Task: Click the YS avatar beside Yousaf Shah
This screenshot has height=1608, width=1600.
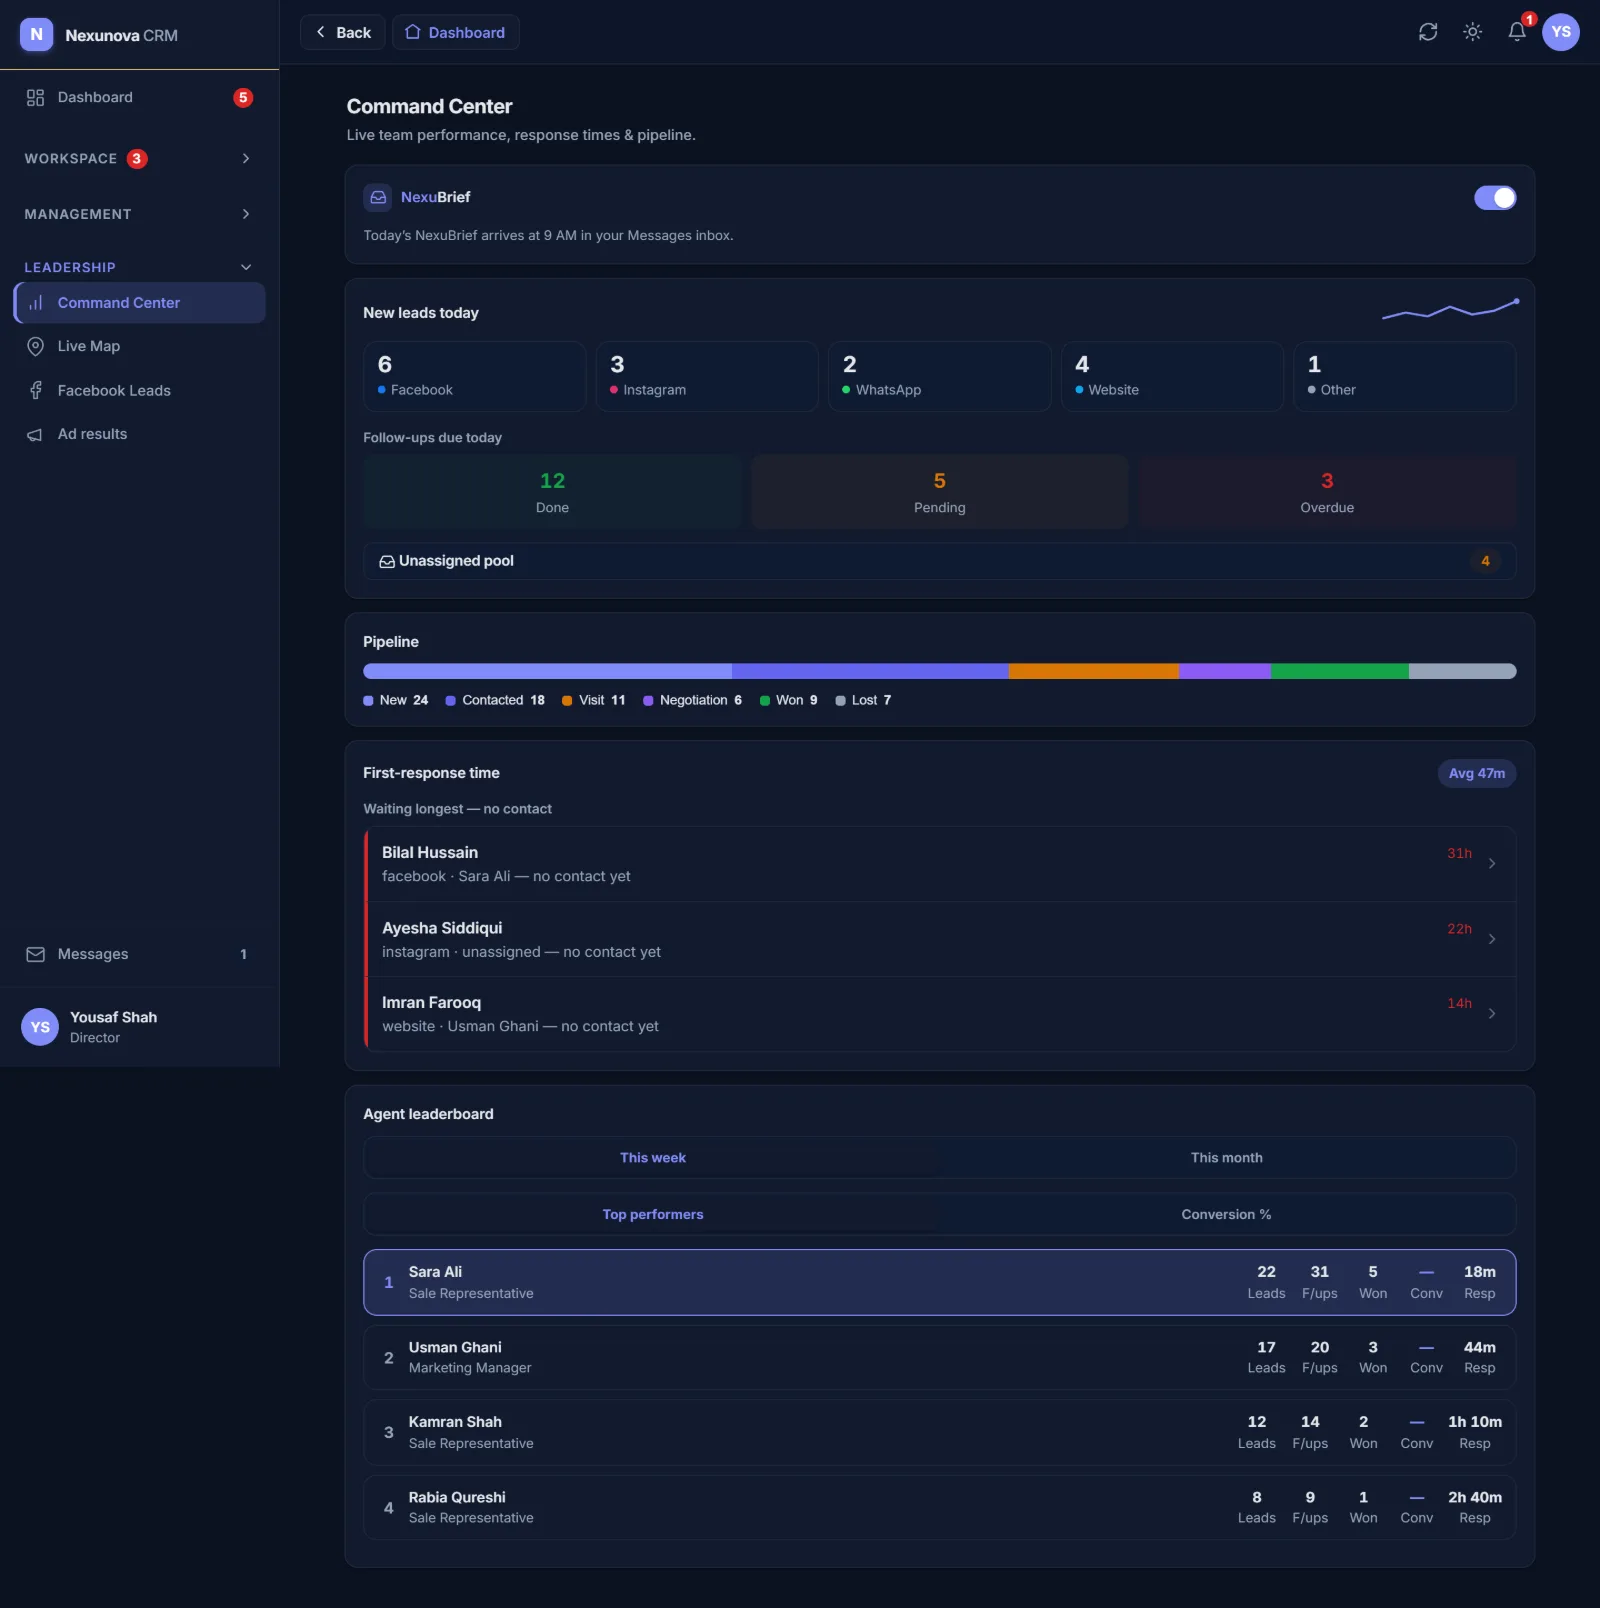Action: (x=40, y=1027)
